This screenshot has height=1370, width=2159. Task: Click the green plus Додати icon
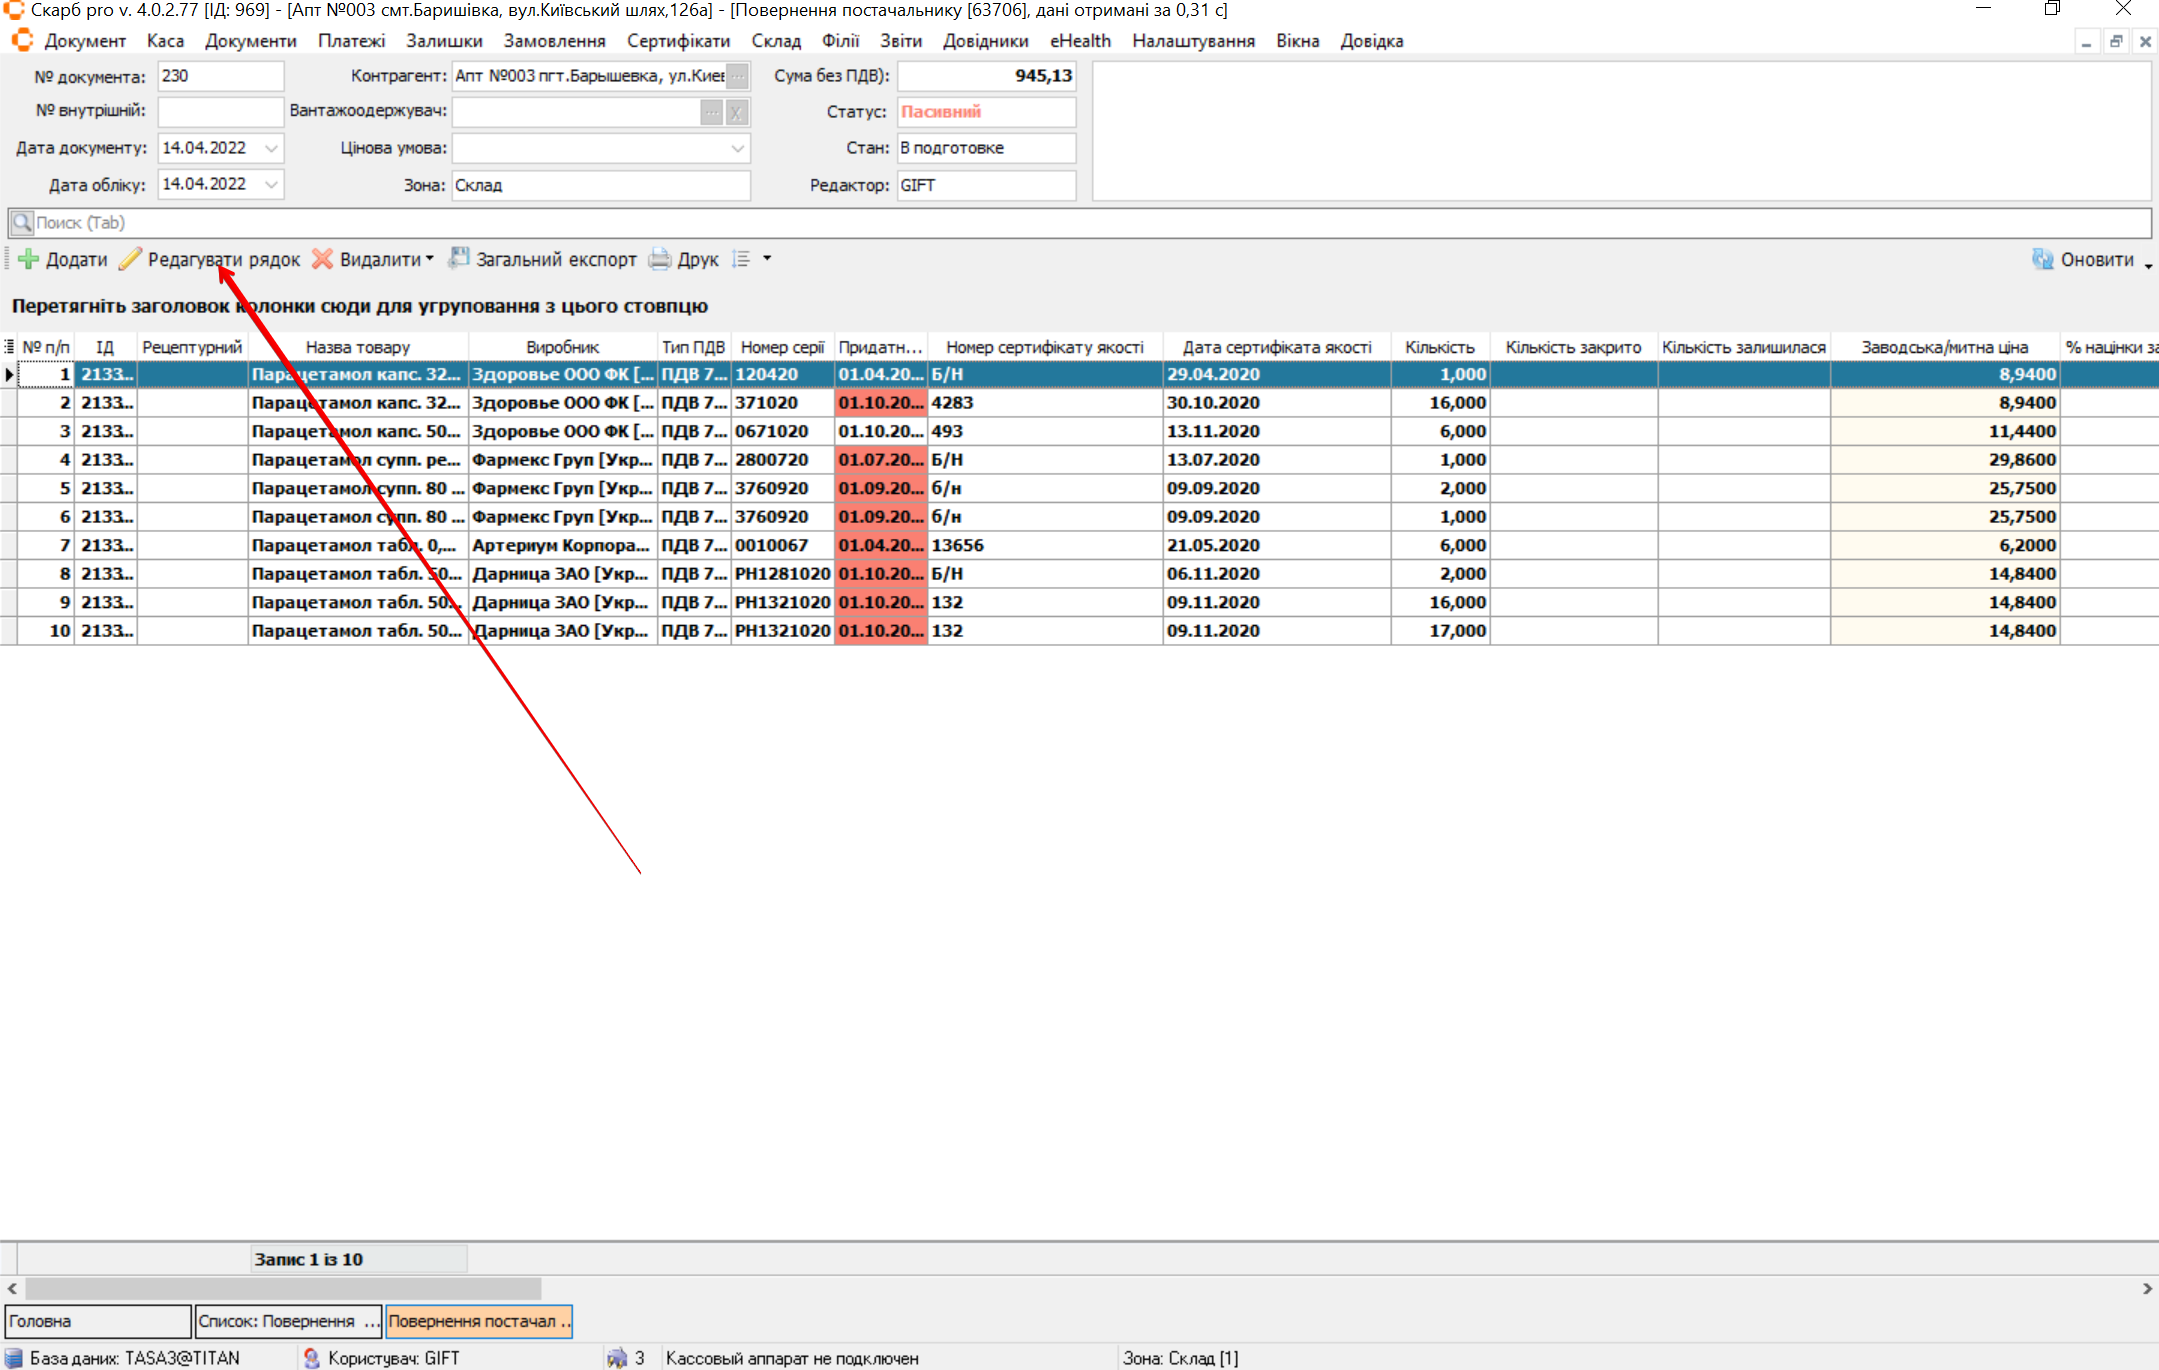point(29,259)
